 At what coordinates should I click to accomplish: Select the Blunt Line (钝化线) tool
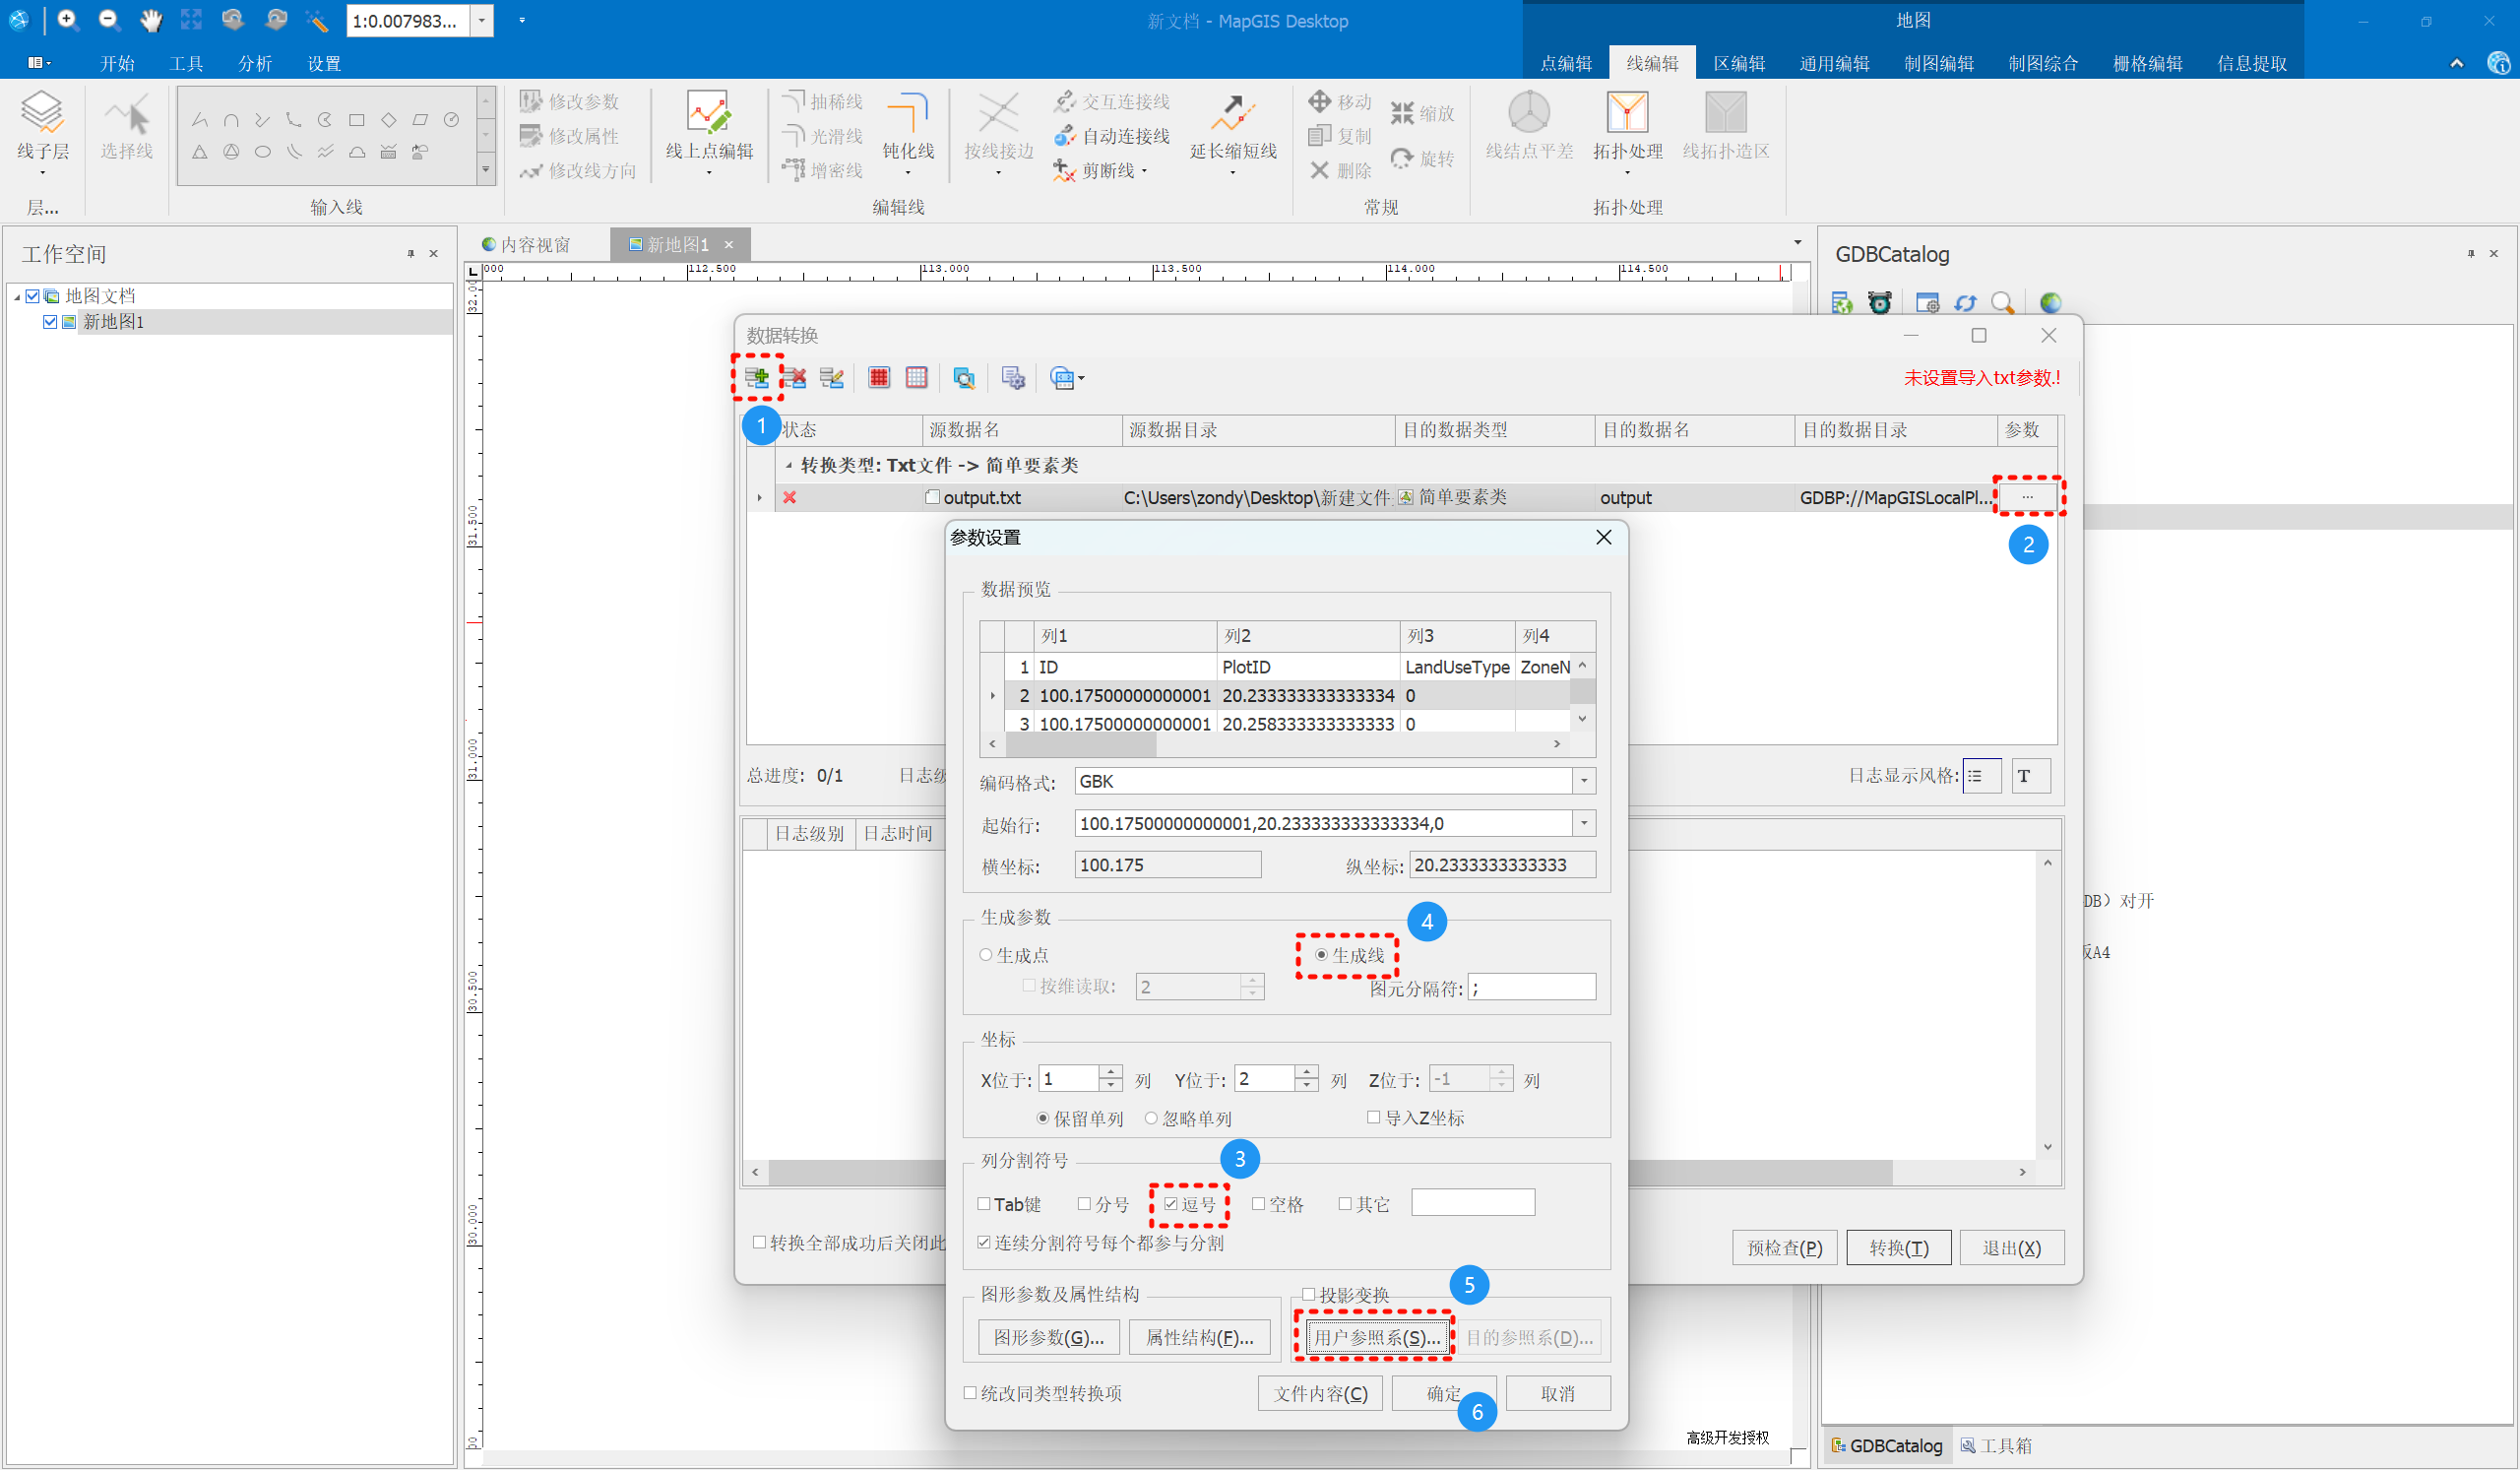pyautogui.click(x=907, y=114)
